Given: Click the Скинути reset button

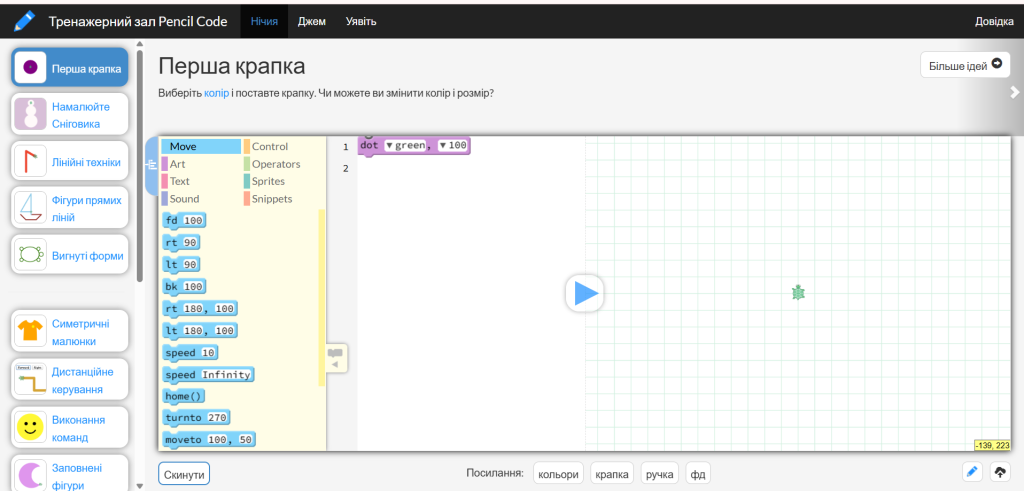Looking at the screenshot, I should tap(184, 474).
